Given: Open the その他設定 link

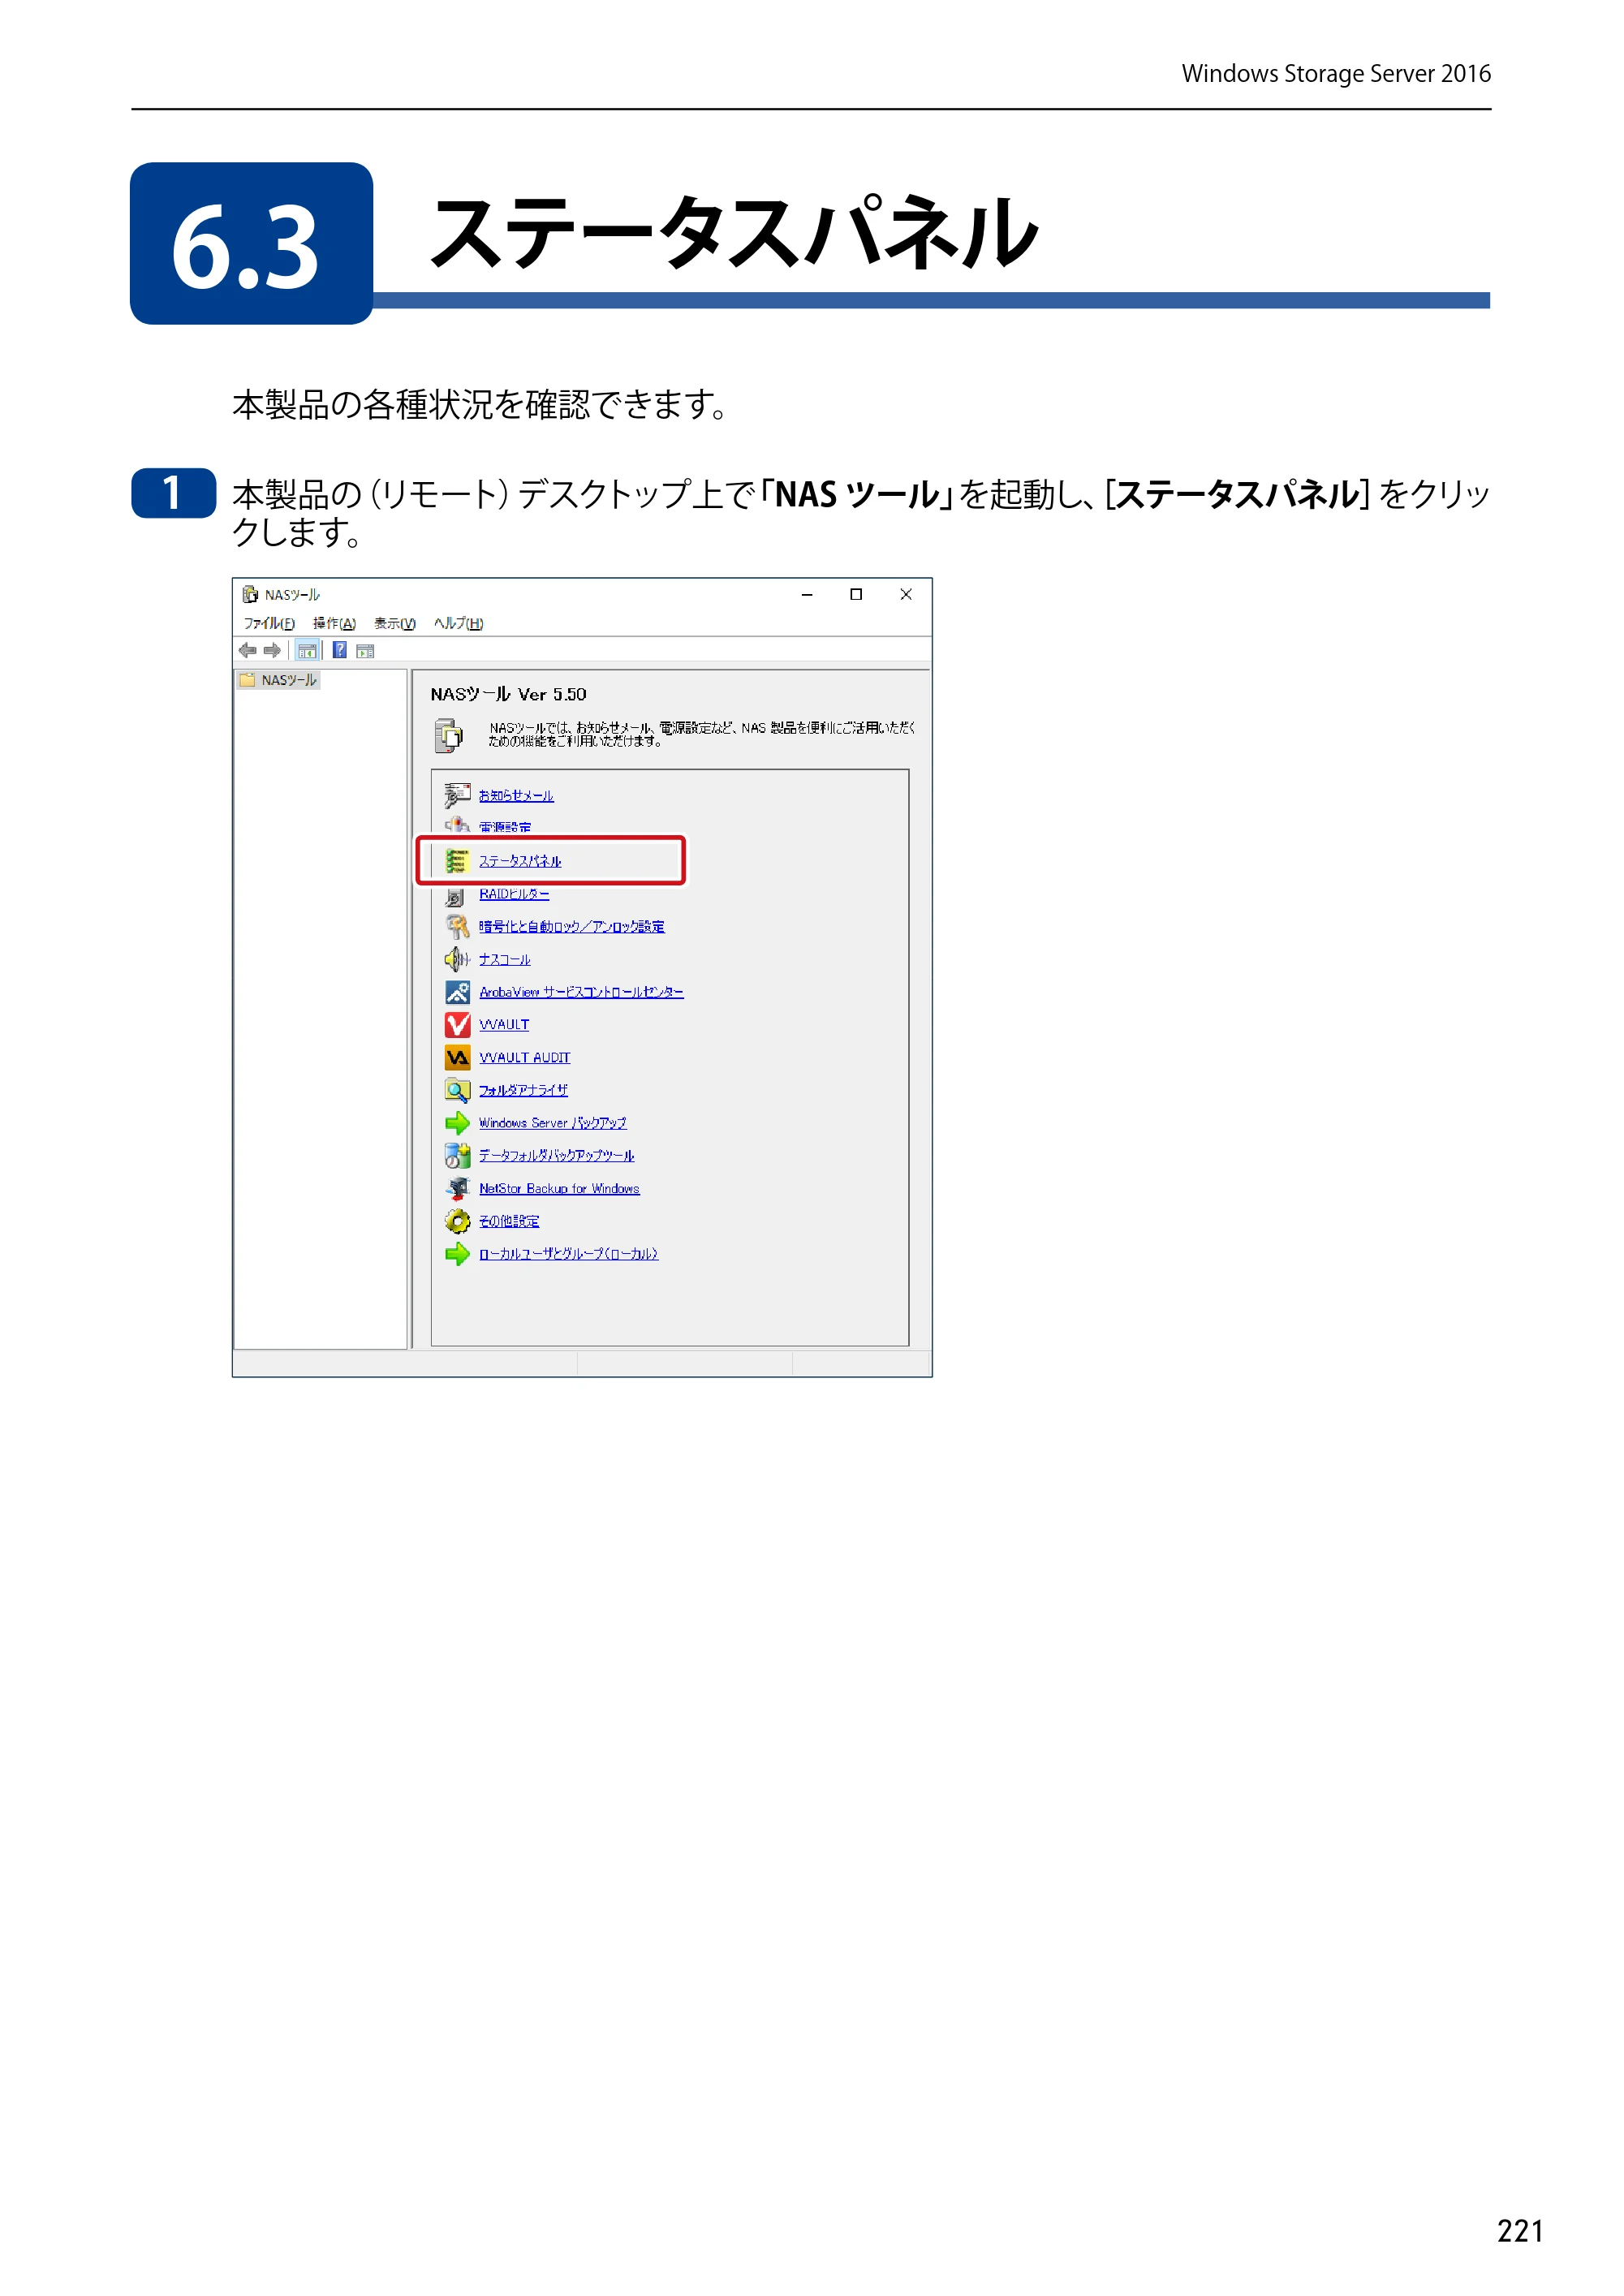Looking at the screenshot, I should (x=508, y=1221).
